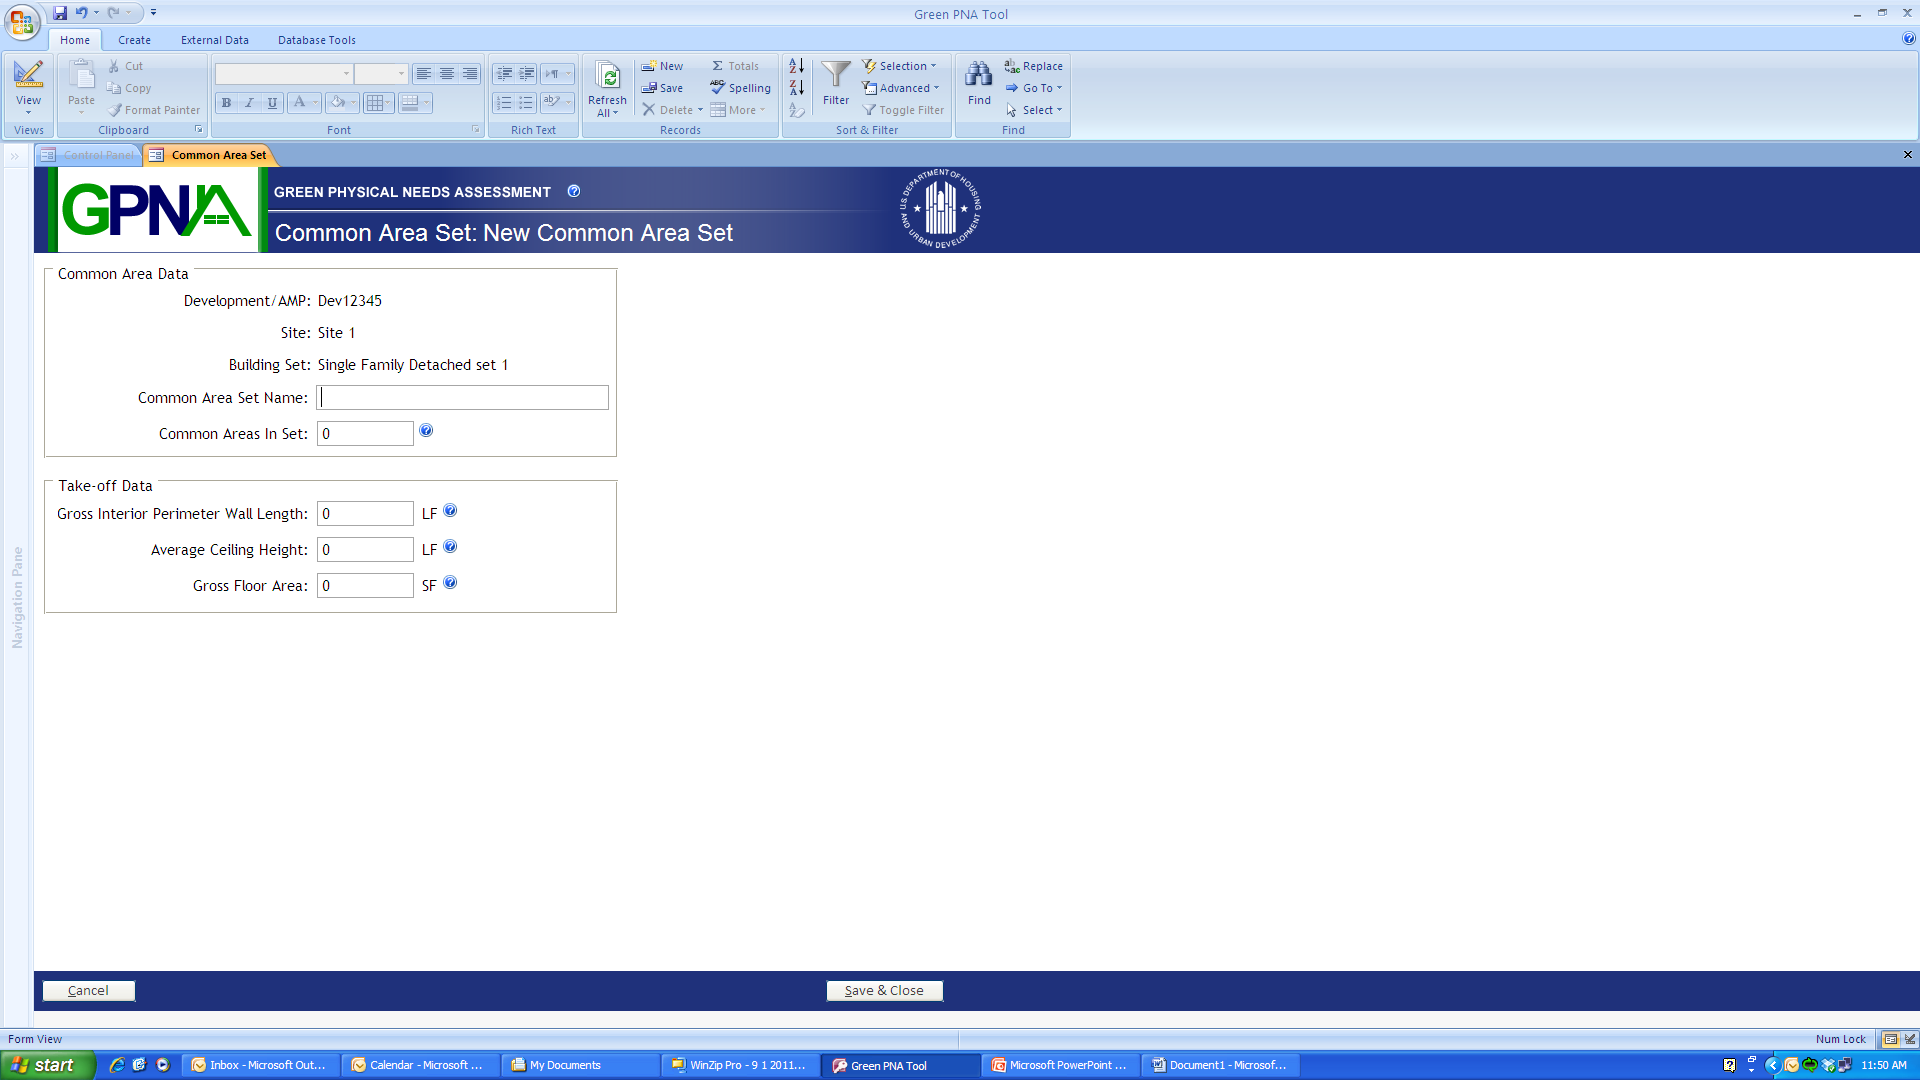1920x1080 pixels.
Task: Click the Common Area Set Name field
Action: pos(462,398)
